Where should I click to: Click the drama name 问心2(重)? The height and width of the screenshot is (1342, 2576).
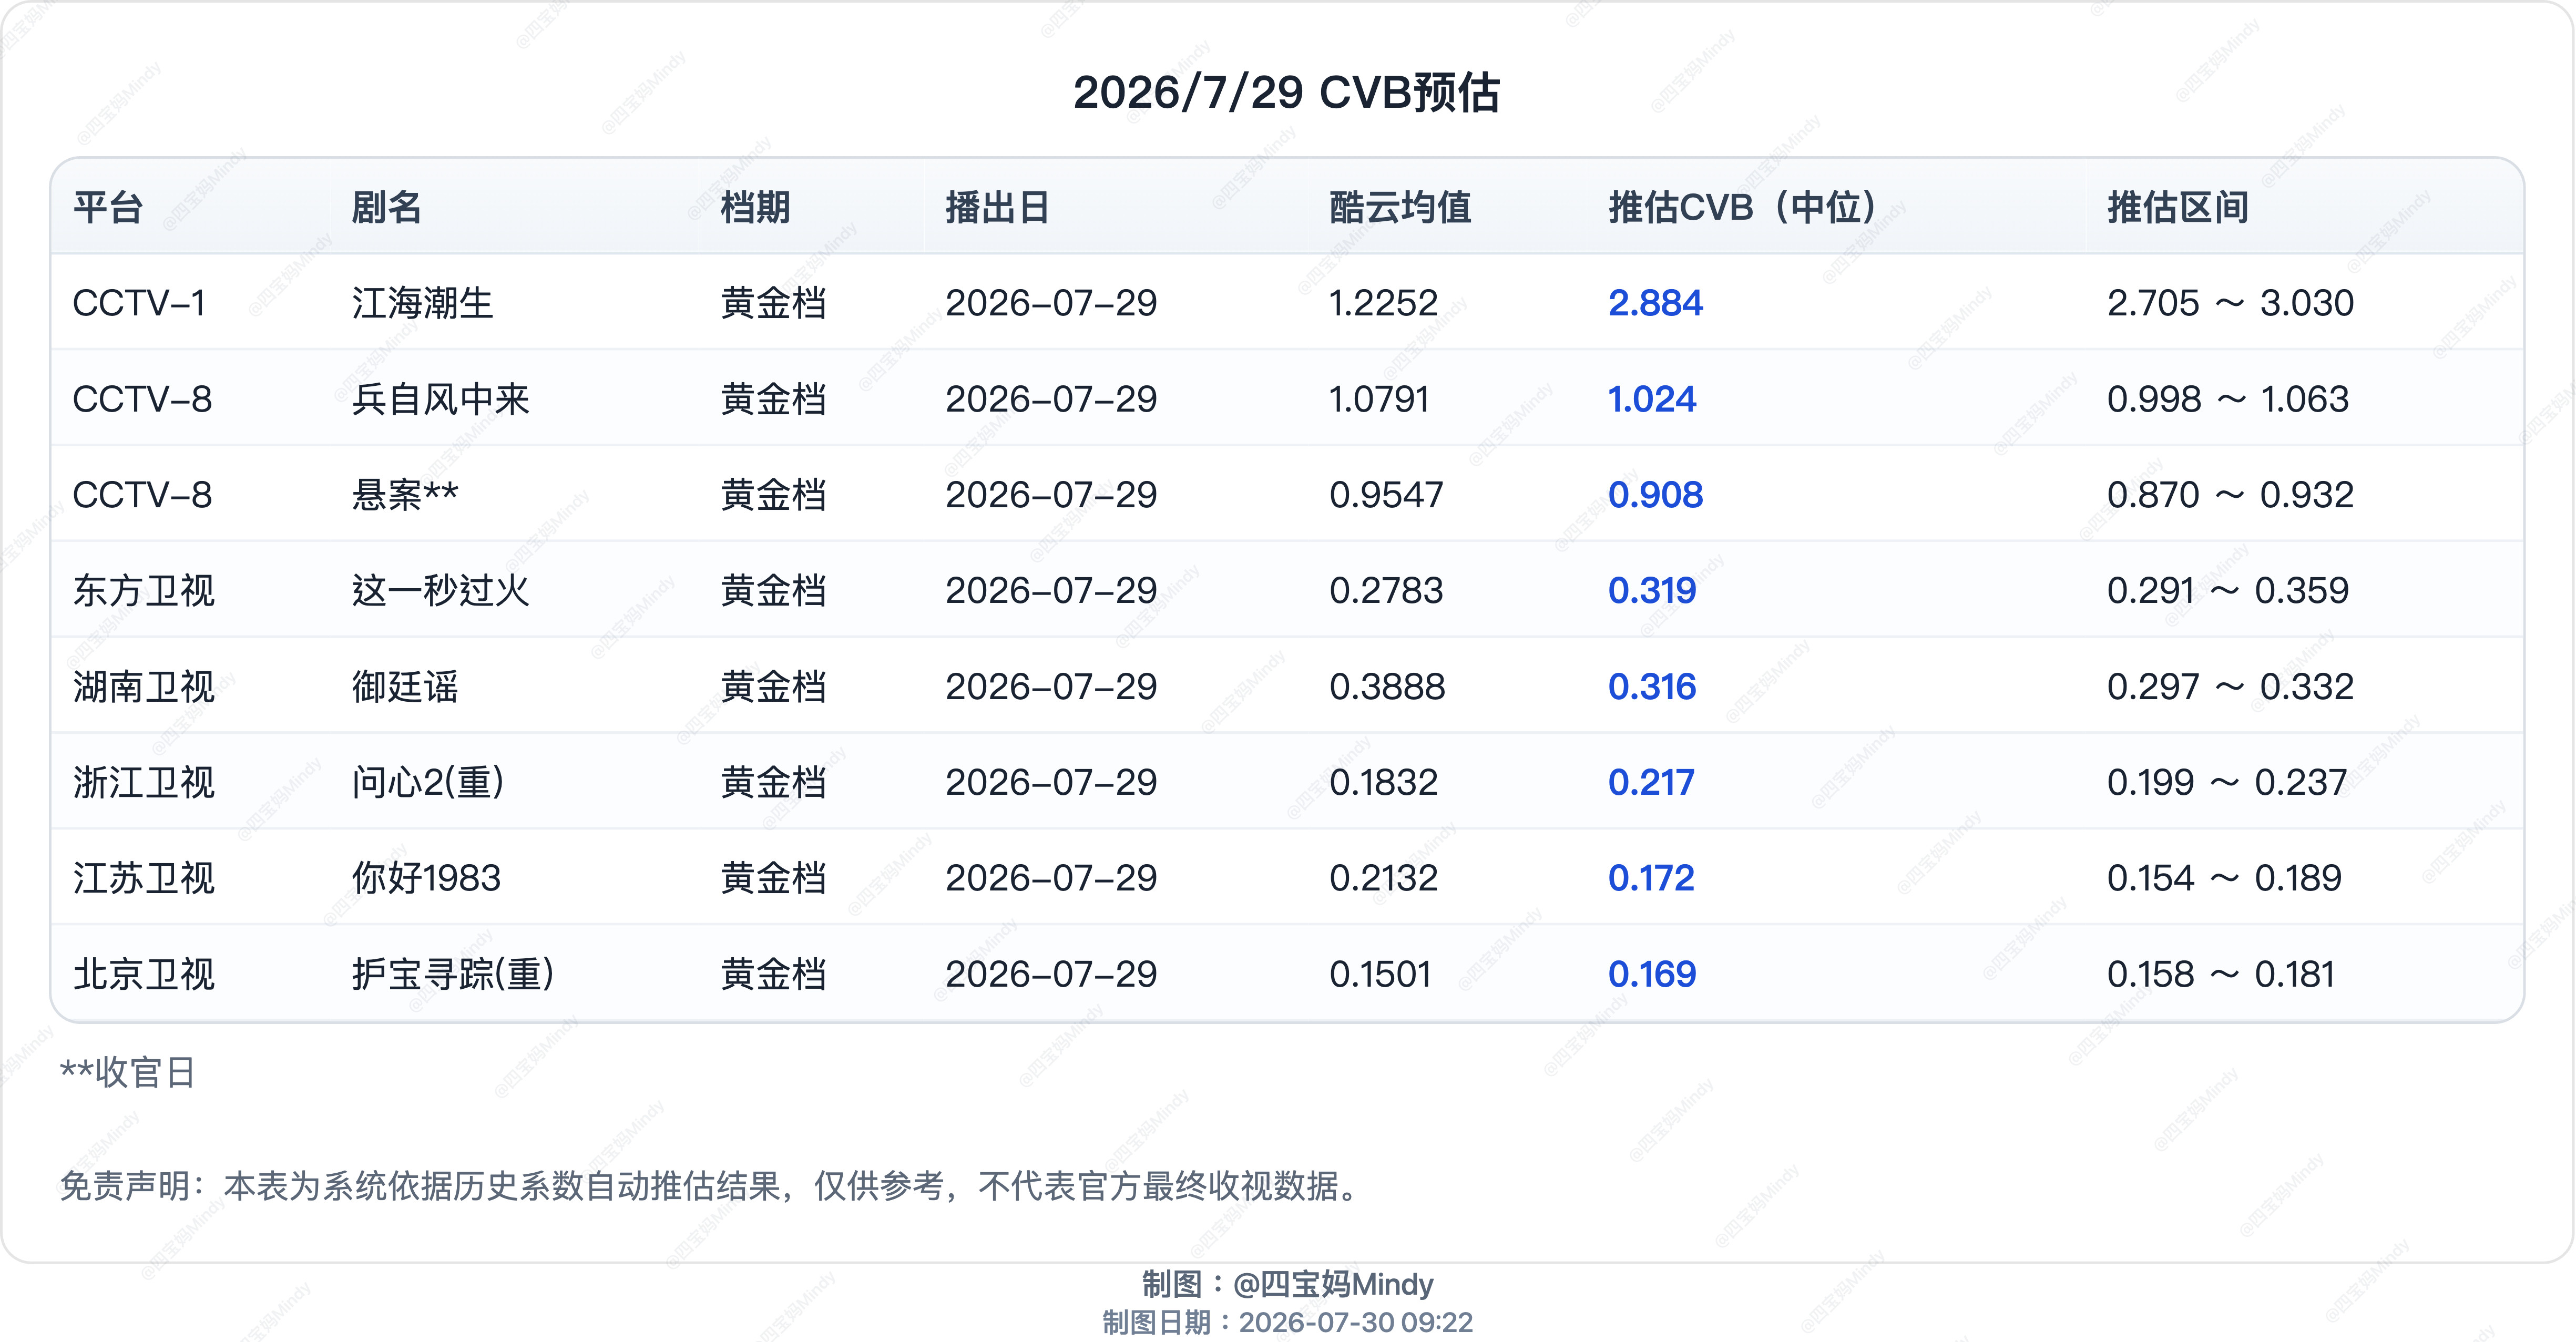[428, 783]
